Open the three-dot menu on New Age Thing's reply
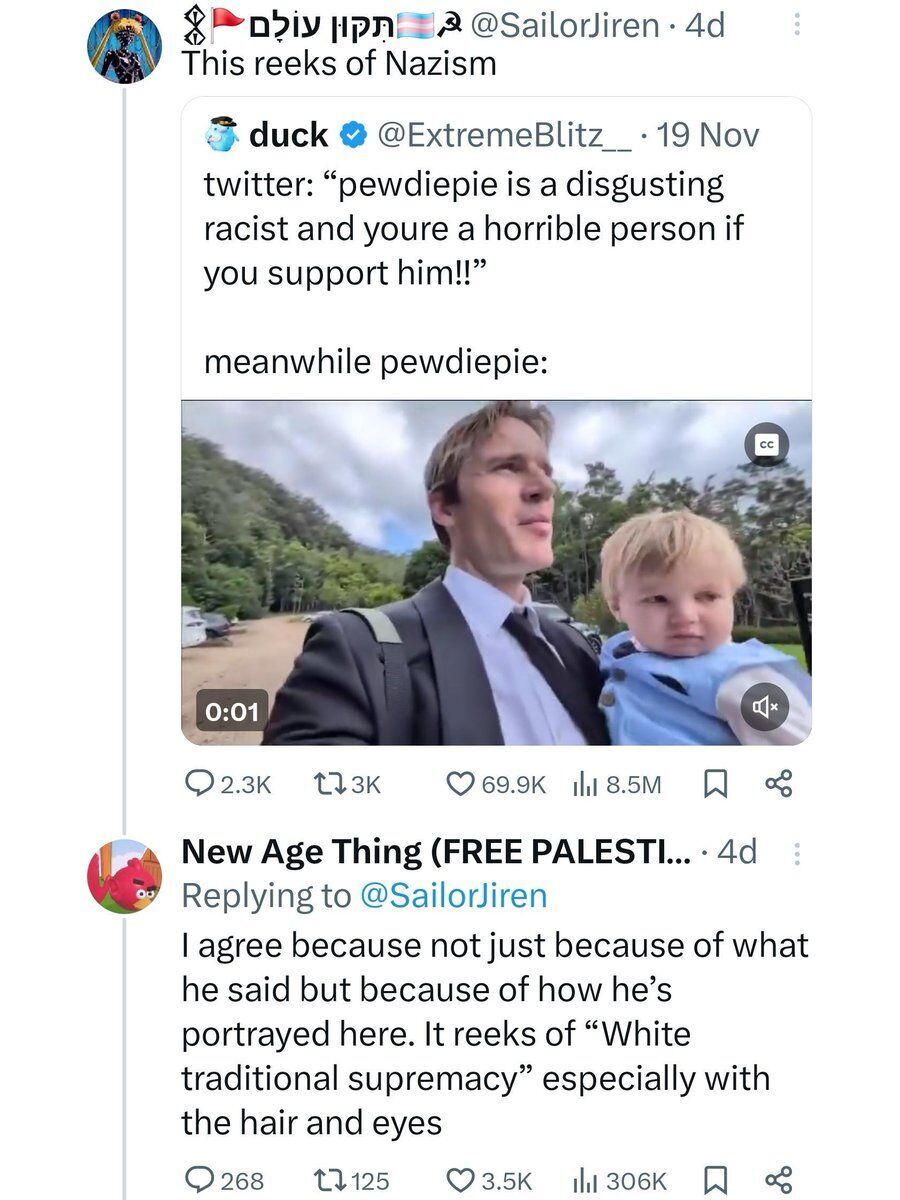The width and height of the screenshot is (900, 1200). tap(797, 853)
